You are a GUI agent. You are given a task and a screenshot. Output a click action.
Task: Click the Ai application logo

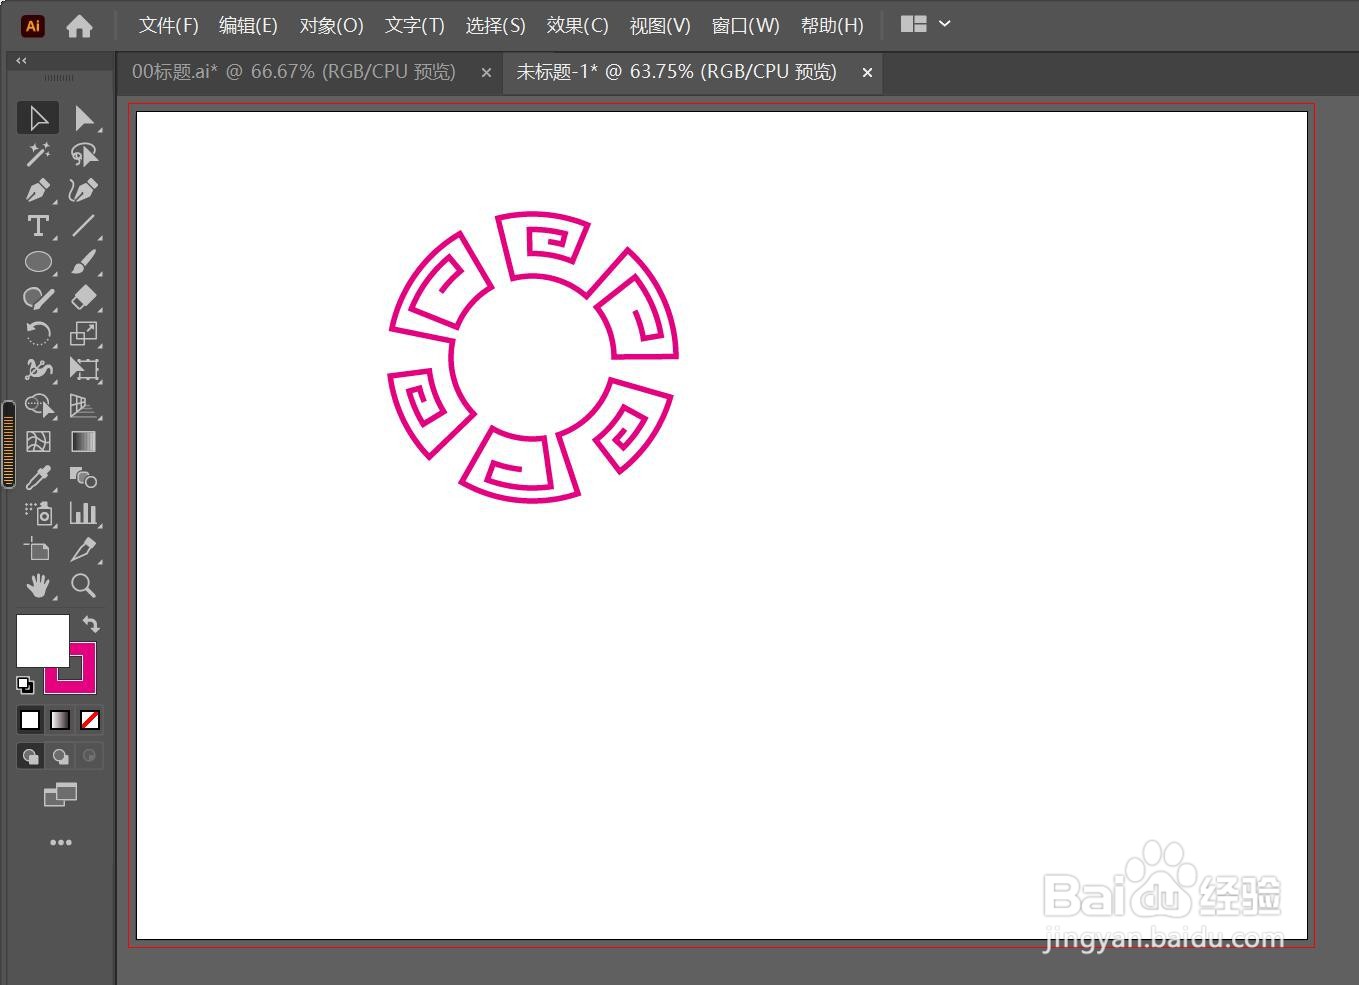click(33, 26)
